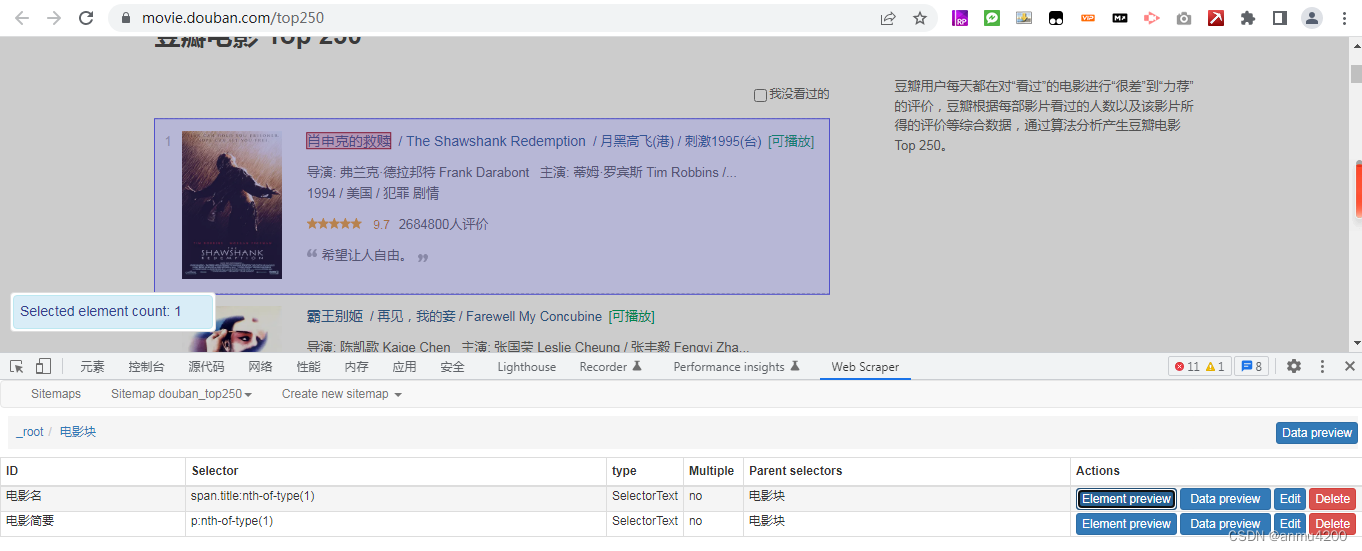Screen dimensions: 1362x551
Task: Switch to the 网络 DevTools tab
Action: click(x=260, y=367)
